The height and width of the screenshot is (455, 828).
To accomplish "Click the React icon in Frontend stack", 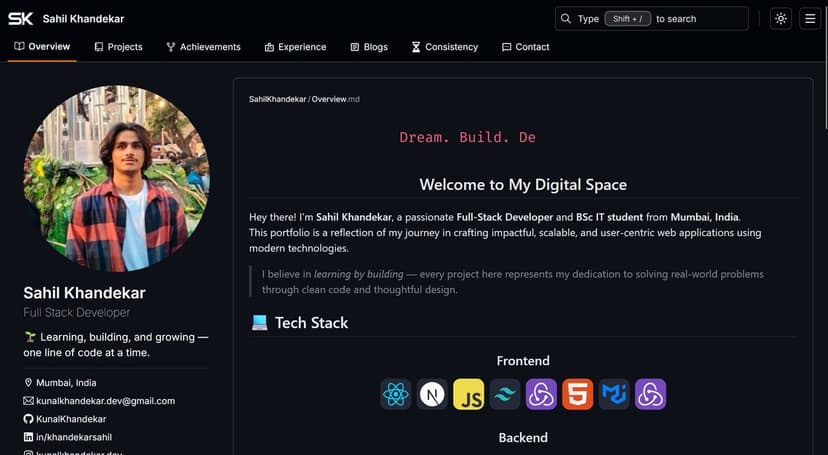I will [396, 394].
